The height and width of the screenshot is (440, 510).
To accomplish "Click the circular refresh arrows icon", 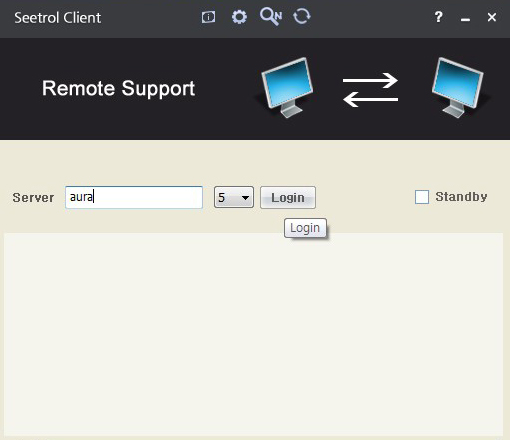I will coord(302,17).
